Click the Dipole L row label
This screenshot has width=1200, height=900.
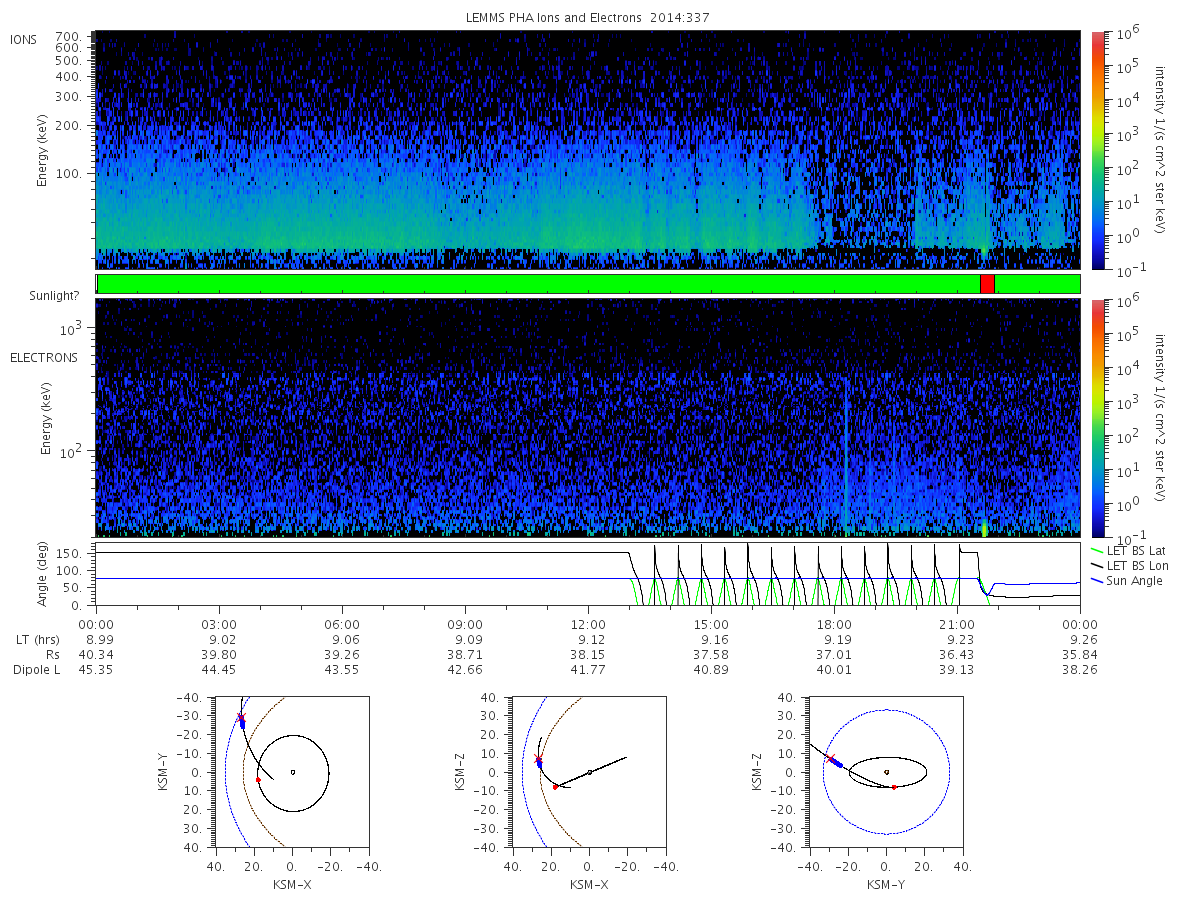tap(36, 669)
